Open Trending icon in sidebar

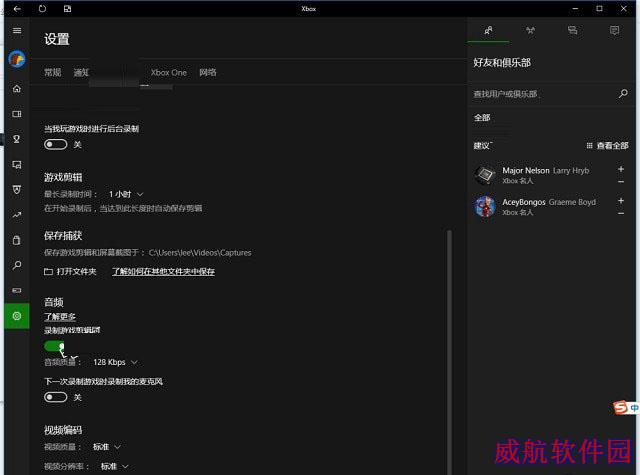click(17, 215)
